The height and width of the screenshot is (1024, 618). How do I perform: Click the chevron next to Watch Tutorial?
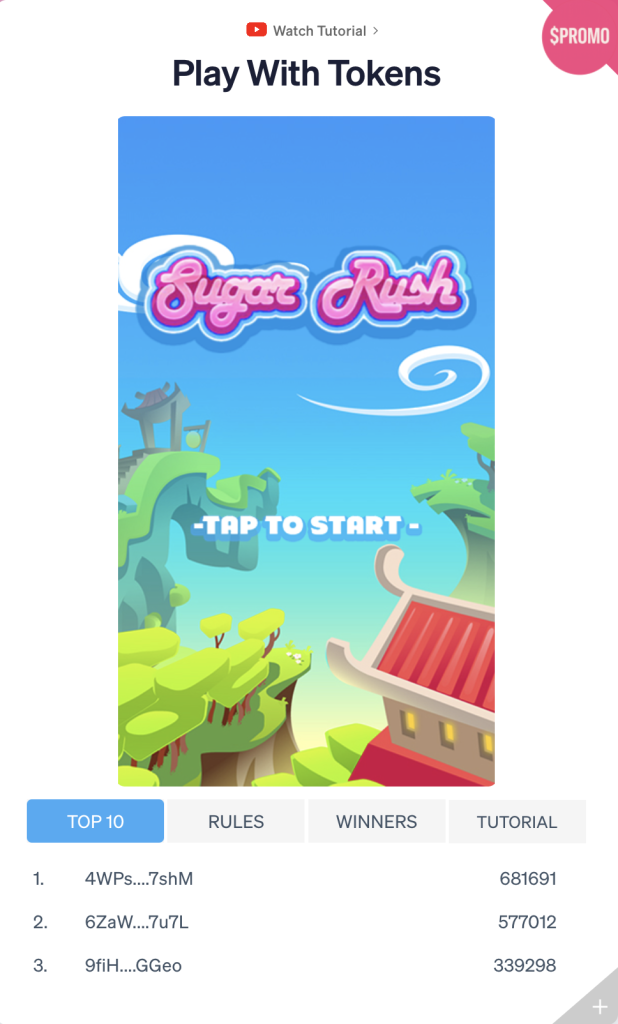click(x=376, y=31)
